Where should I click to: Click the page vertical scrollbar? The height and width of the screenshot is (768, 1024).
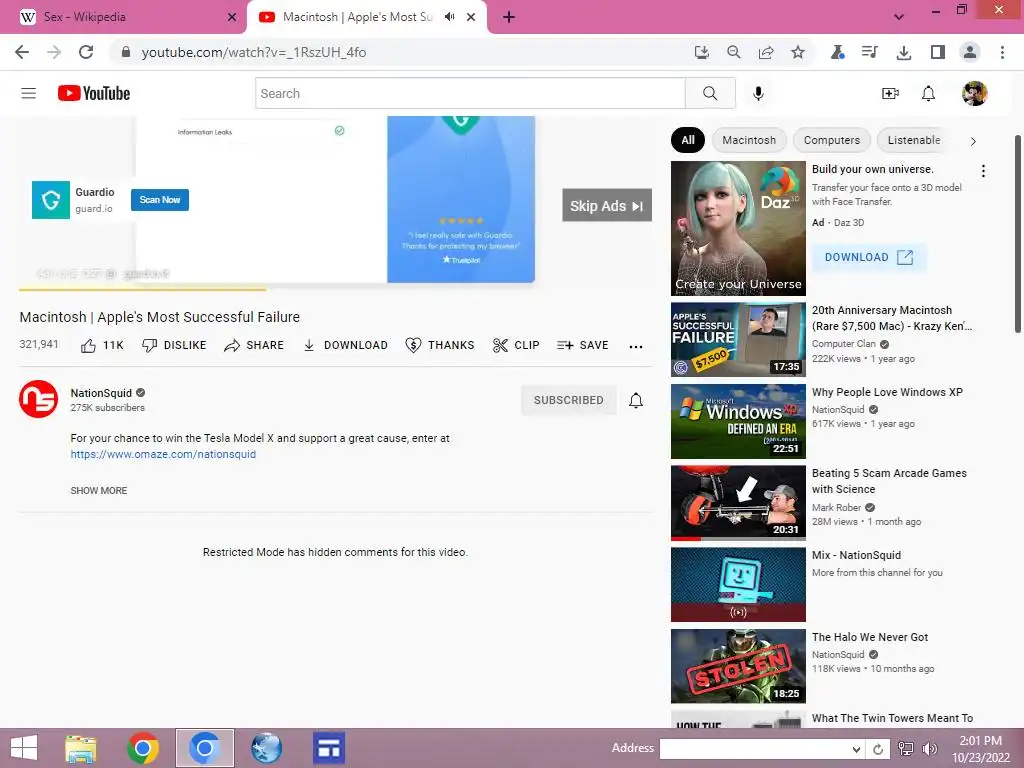(1017, 234)
